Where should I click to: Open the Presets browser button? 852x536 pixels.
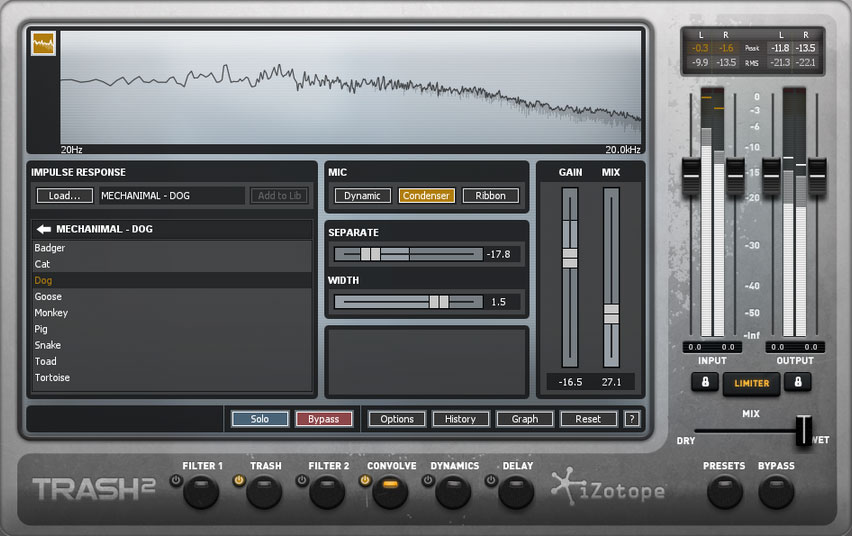pyautogui.click(x=724, y=491)
